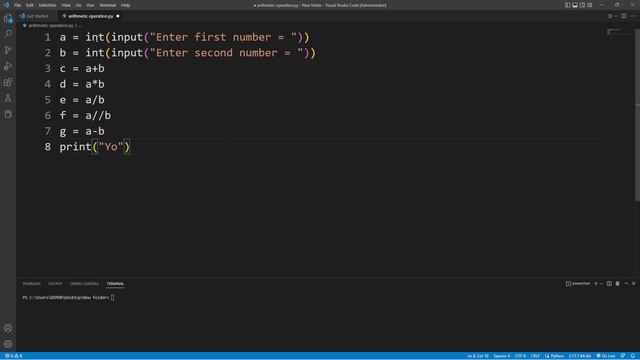The width and height of the screenshot is (640, 360).
Task: Click the arithmetic operation.py breadcrumb
Action: tap(50, 26)
